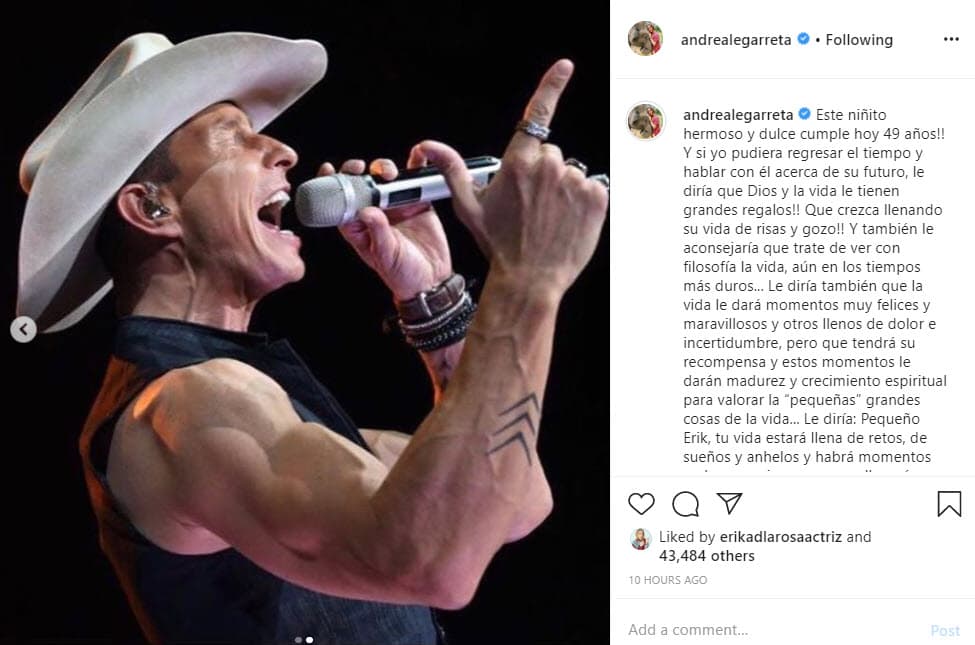Screen dimensions: 975x645
Task: Click the verified badge next to andrealegarreta's header name
Action: coord(801,40)
